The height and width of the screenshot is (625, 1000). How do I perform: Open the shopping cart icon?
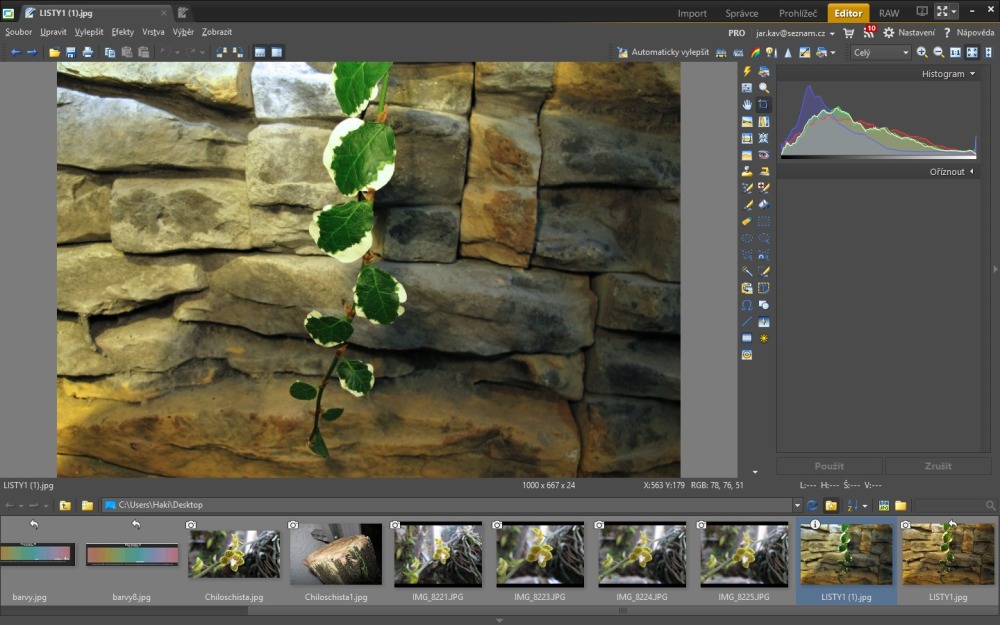(849, 33)
